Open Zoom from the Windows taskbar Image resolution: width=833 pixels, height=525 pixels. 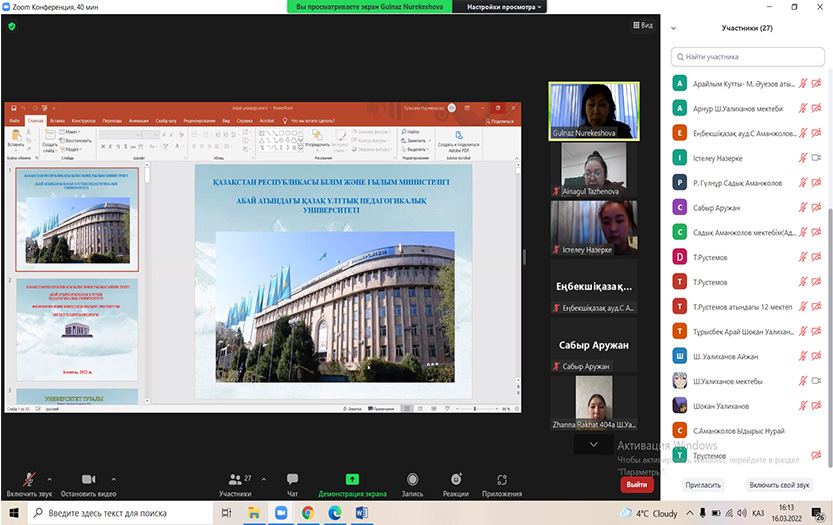point(282,513)
